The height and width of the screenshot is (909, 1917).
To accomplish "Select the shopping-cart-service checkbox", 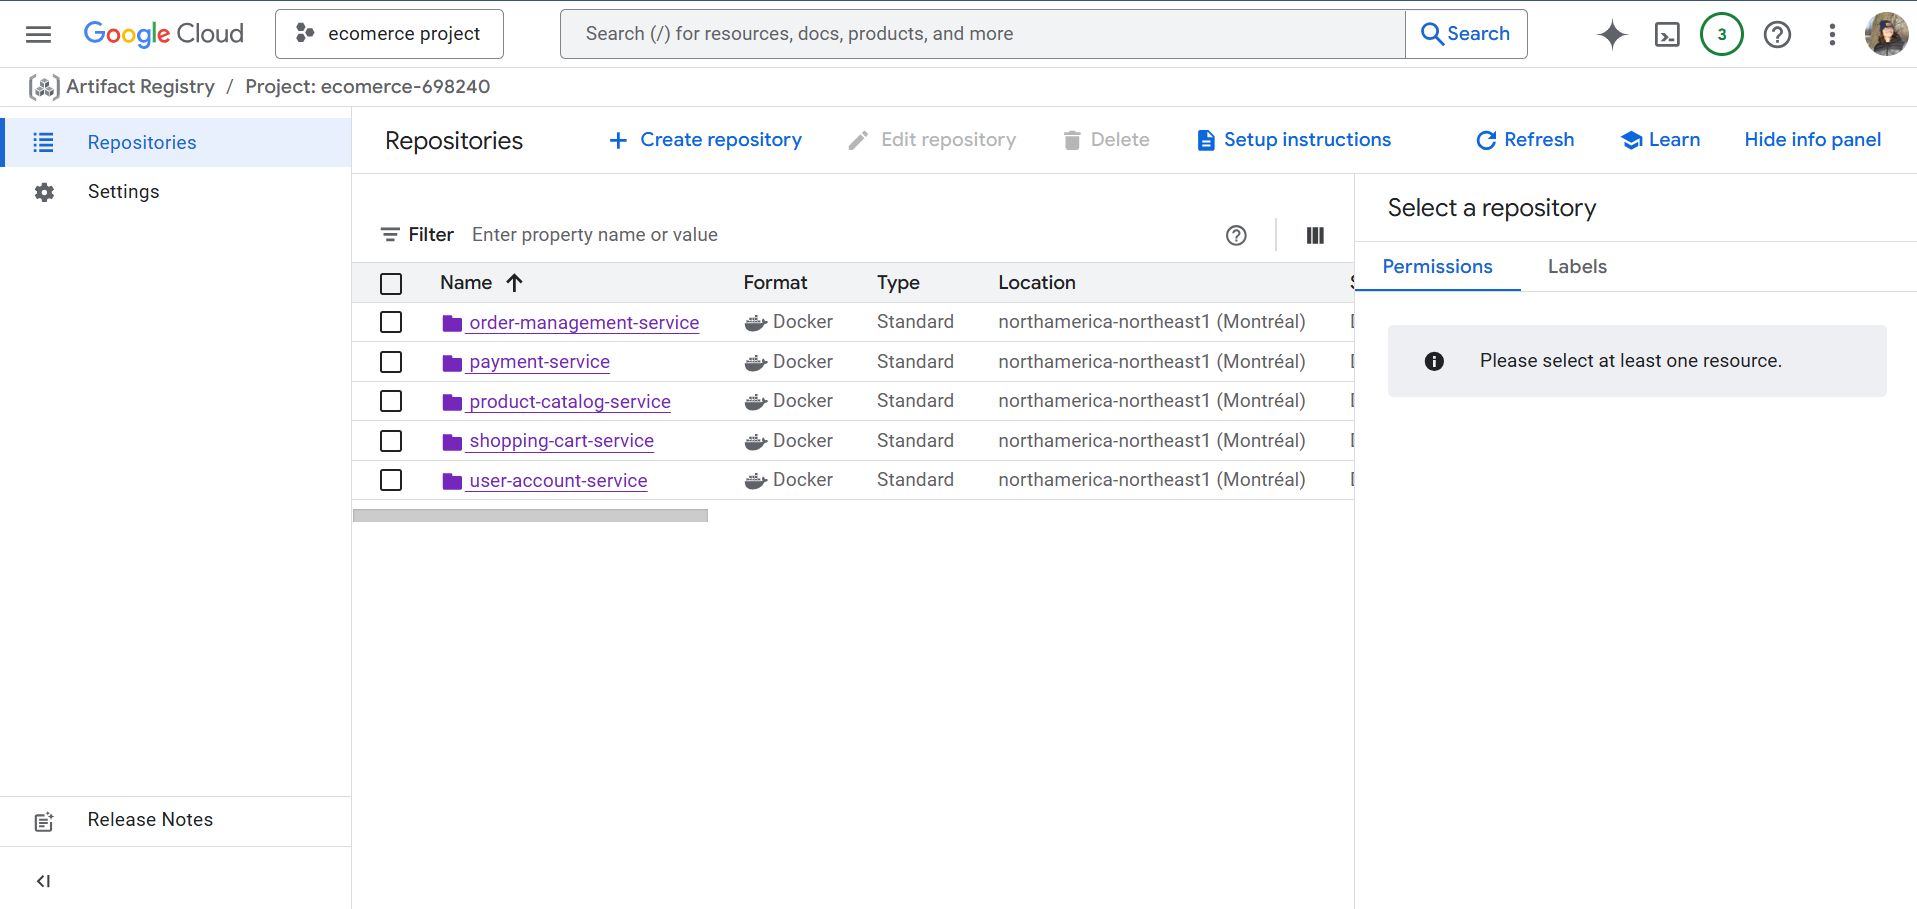I will [x=391, y=441].
